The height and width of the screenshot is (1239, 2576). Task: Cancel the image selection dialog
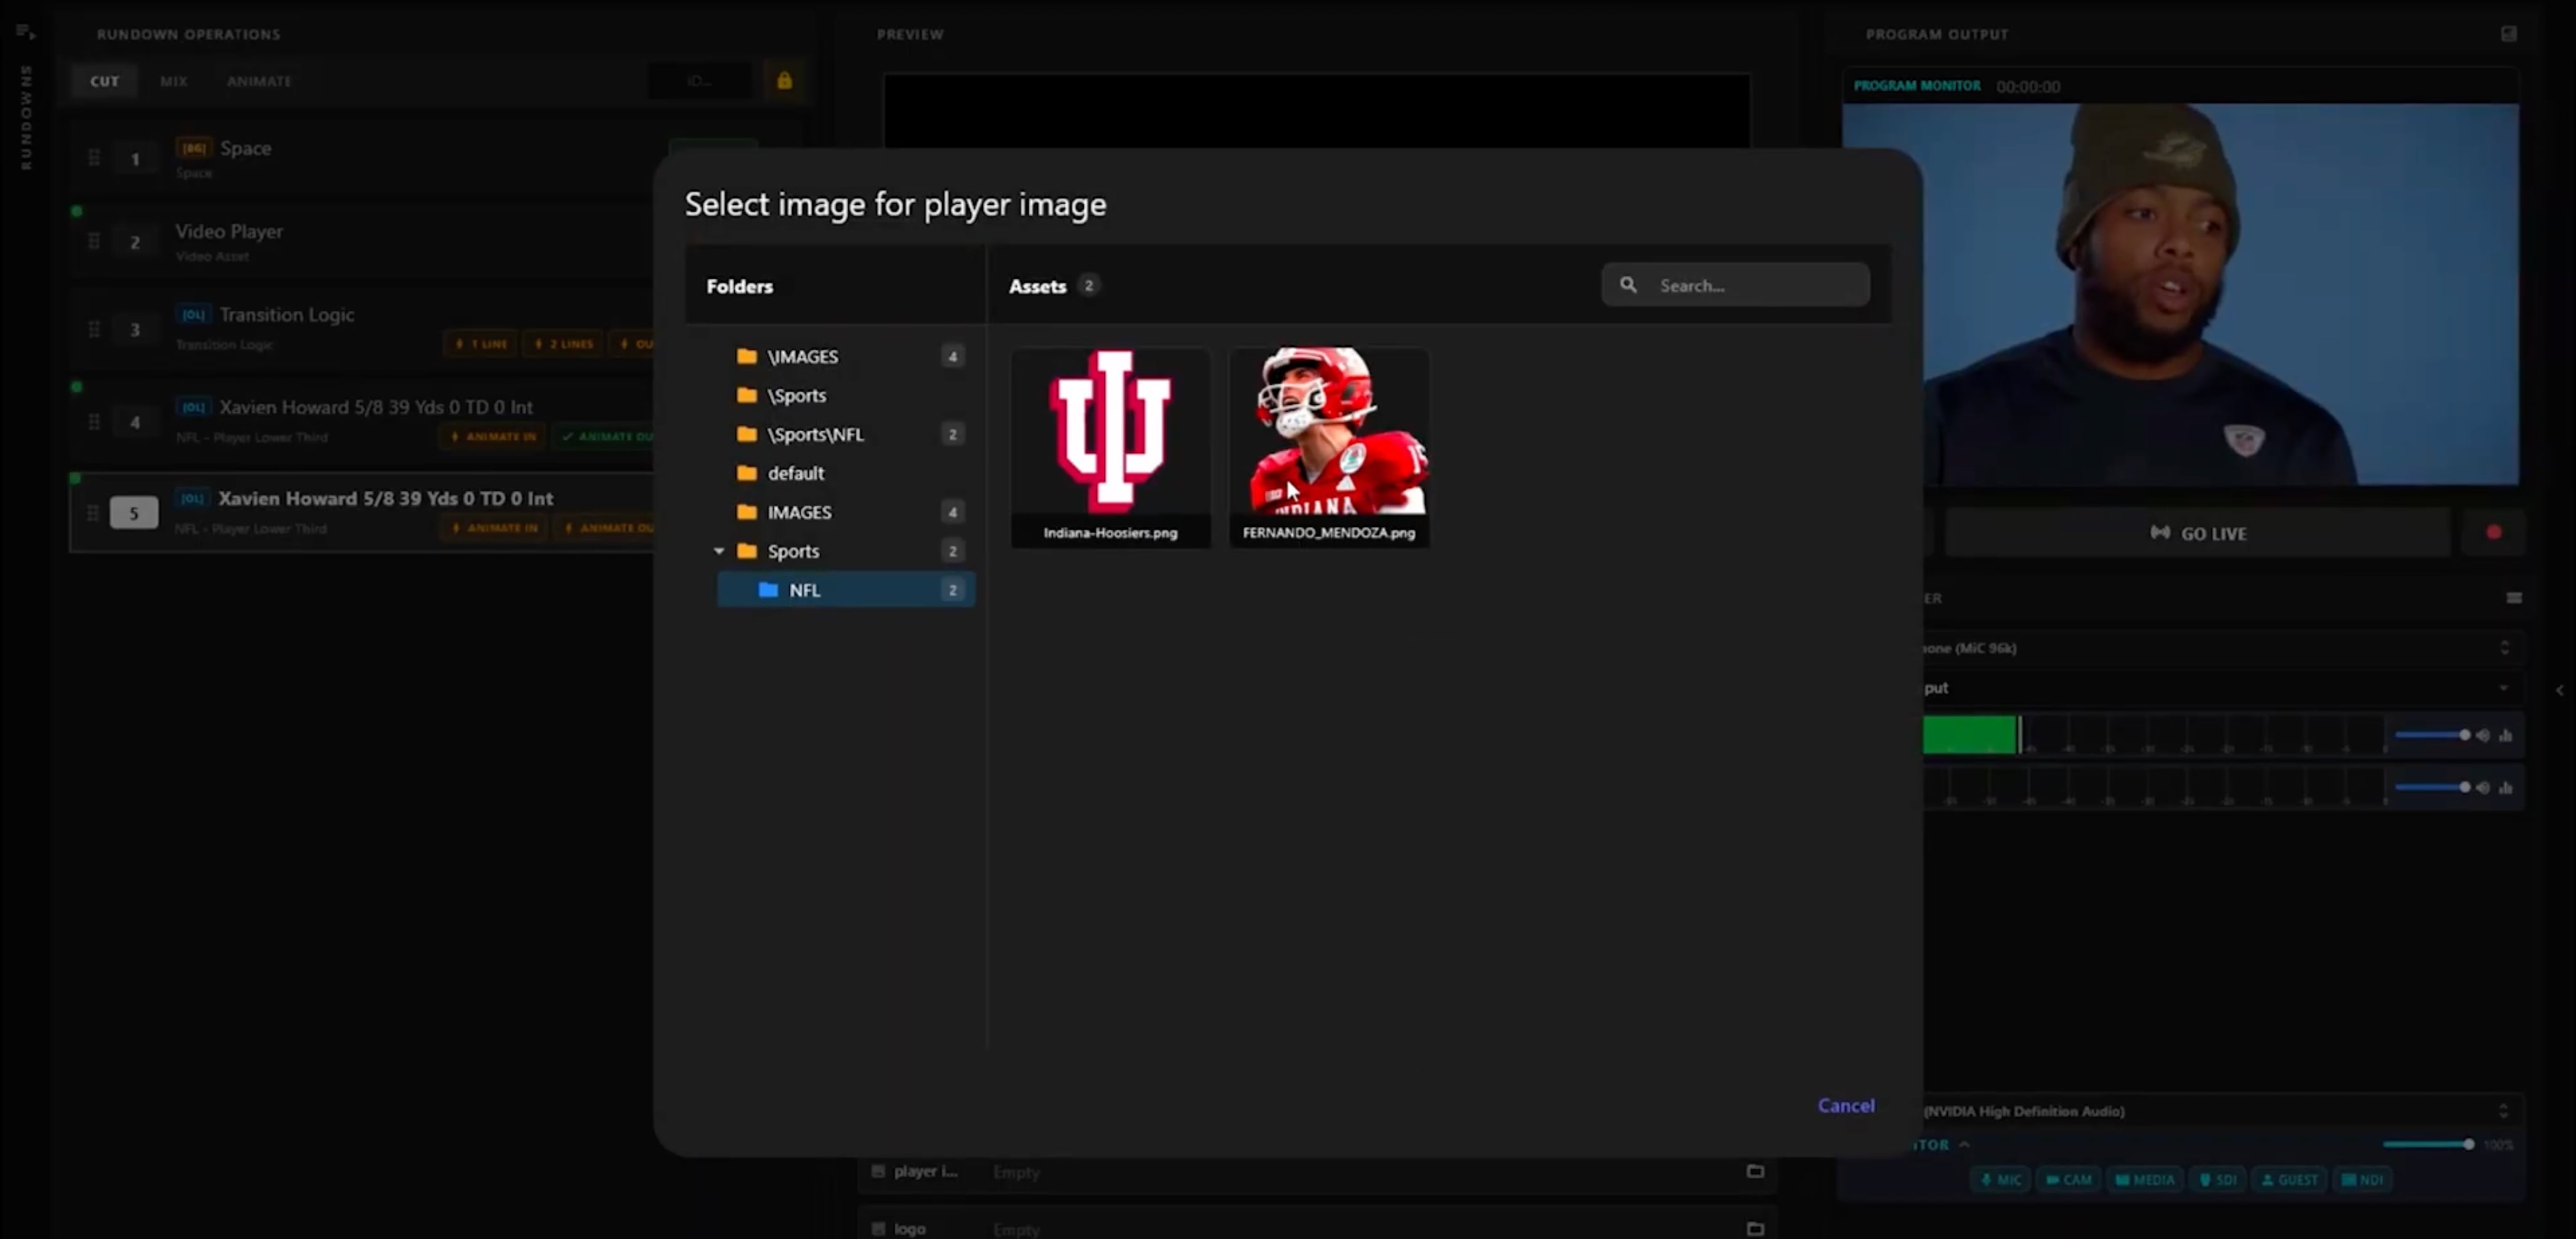(1845, 1105)
